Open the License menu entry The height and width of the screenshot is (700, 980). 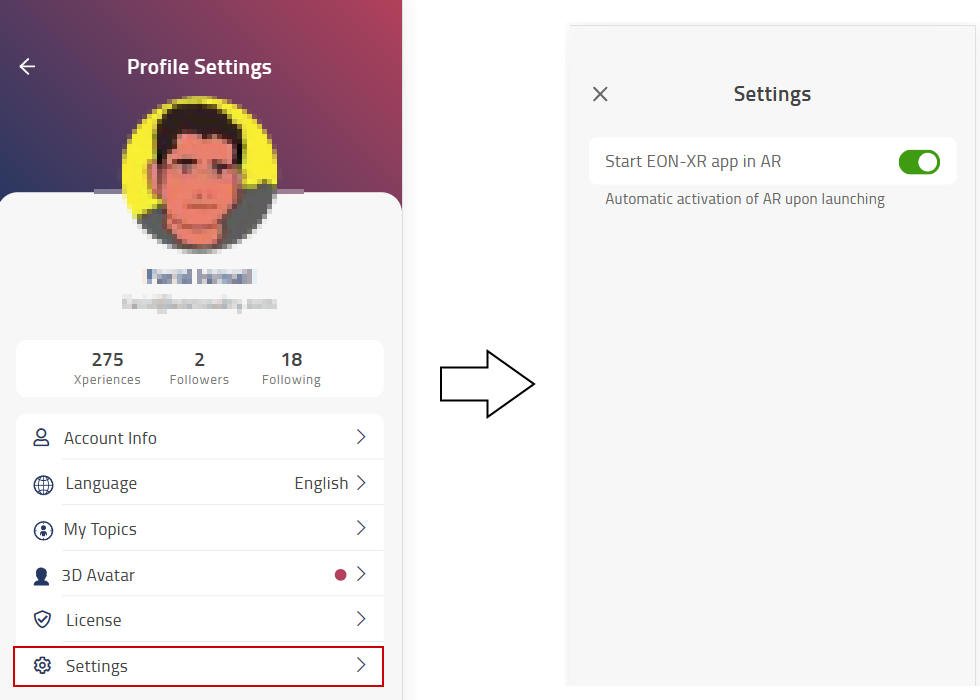point(94,620)
